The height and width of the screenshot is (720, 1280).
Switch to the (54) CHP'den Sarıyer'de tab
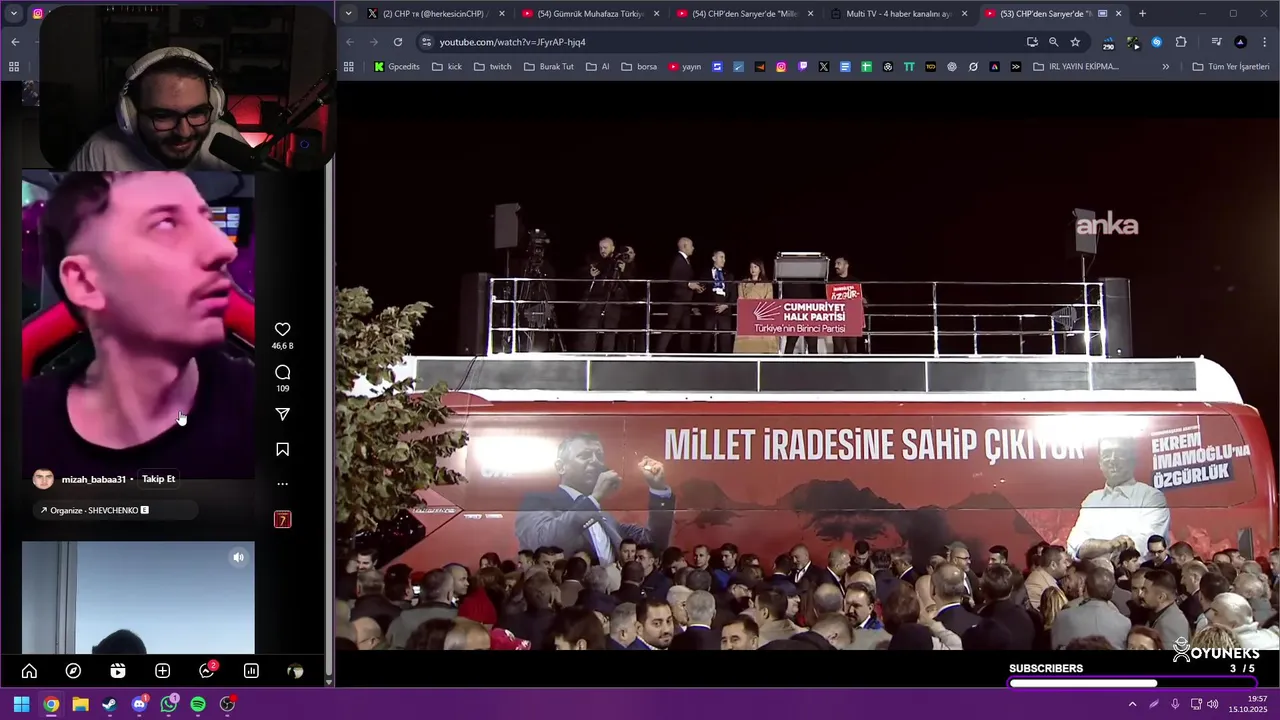[x=745, y=14]
